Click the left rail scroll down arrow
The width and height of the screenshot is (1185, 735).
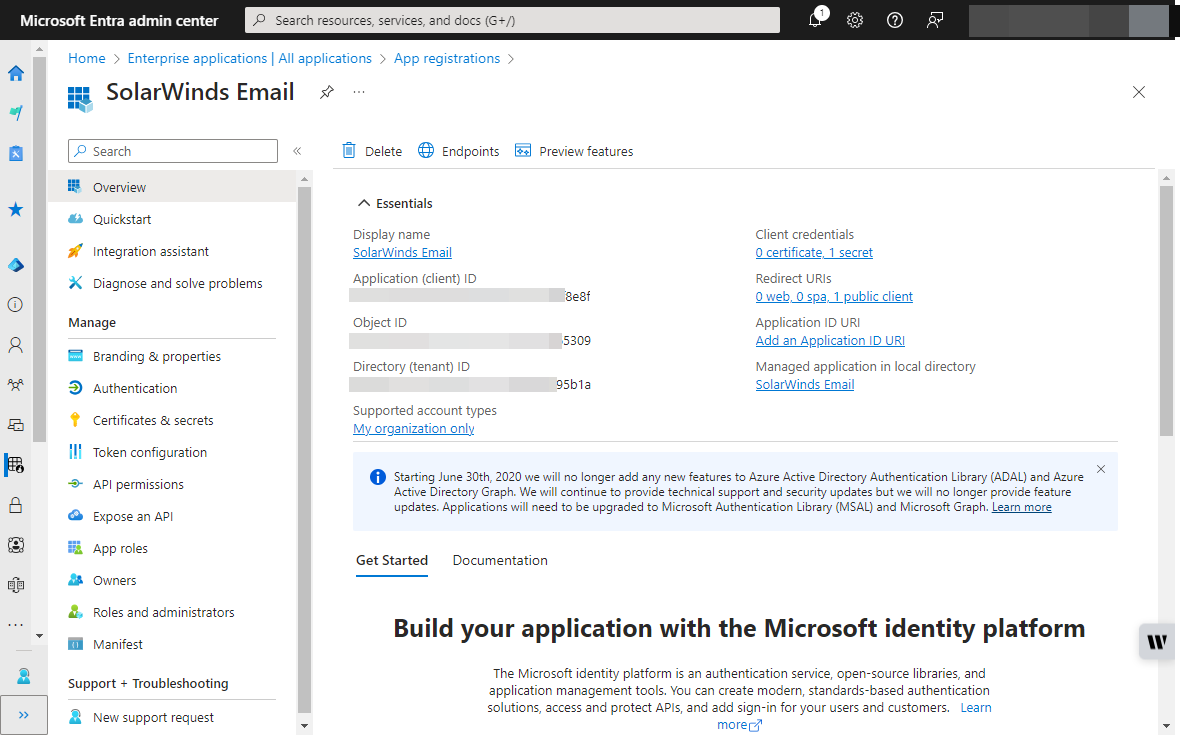39,636
